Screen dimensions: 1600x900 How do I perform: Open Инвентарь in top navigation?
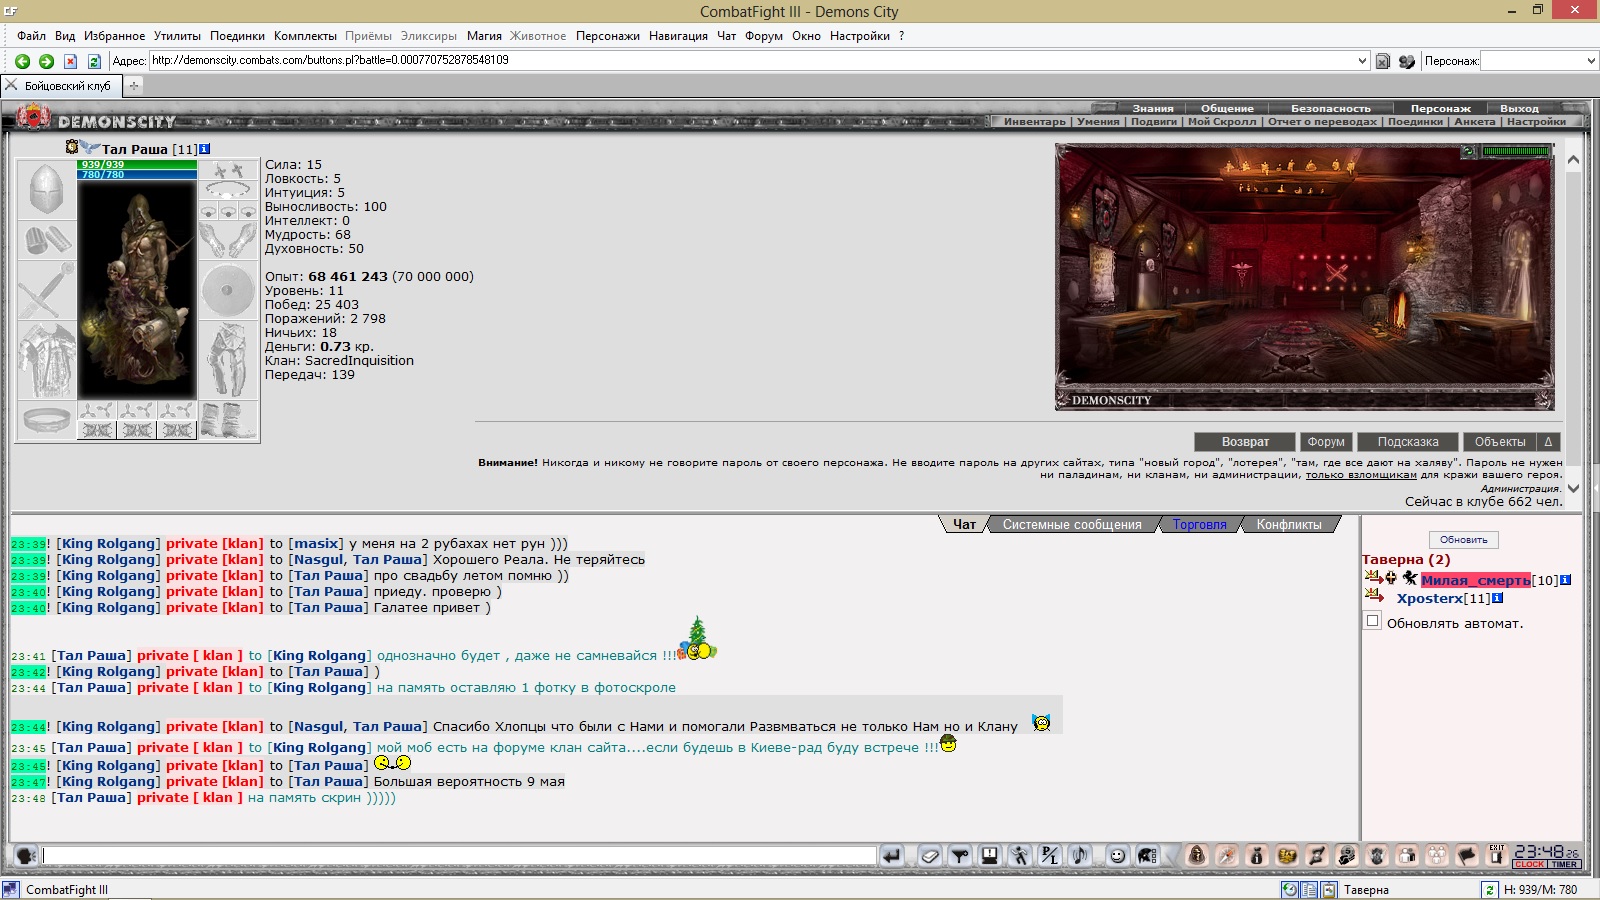pos(1035,122)
